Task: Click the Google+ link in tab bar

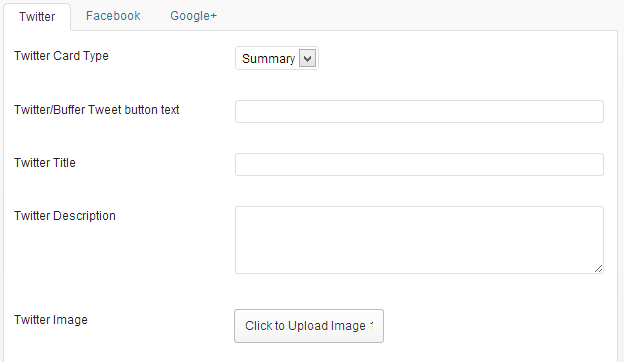Action: coord(193,16)
